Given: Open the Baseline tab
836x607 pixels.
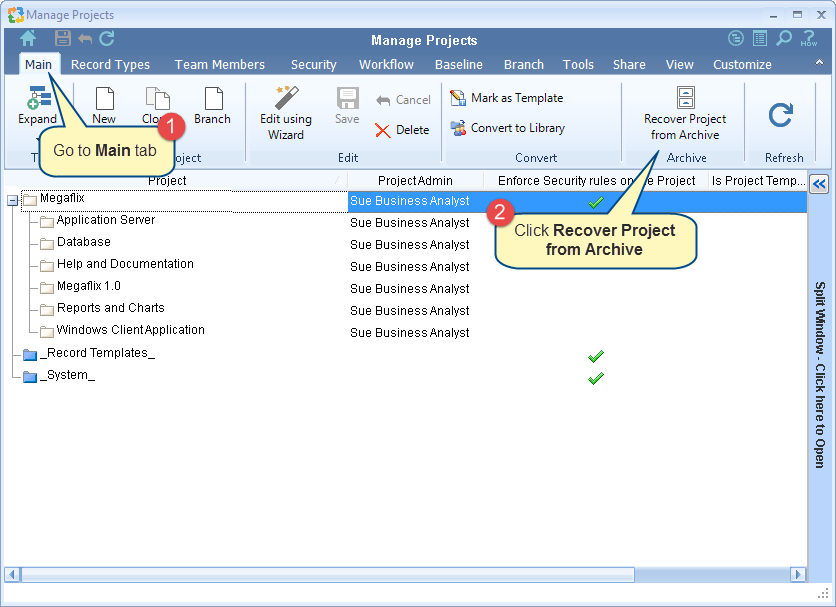Looking at the screenshot, I should point(459,65).
